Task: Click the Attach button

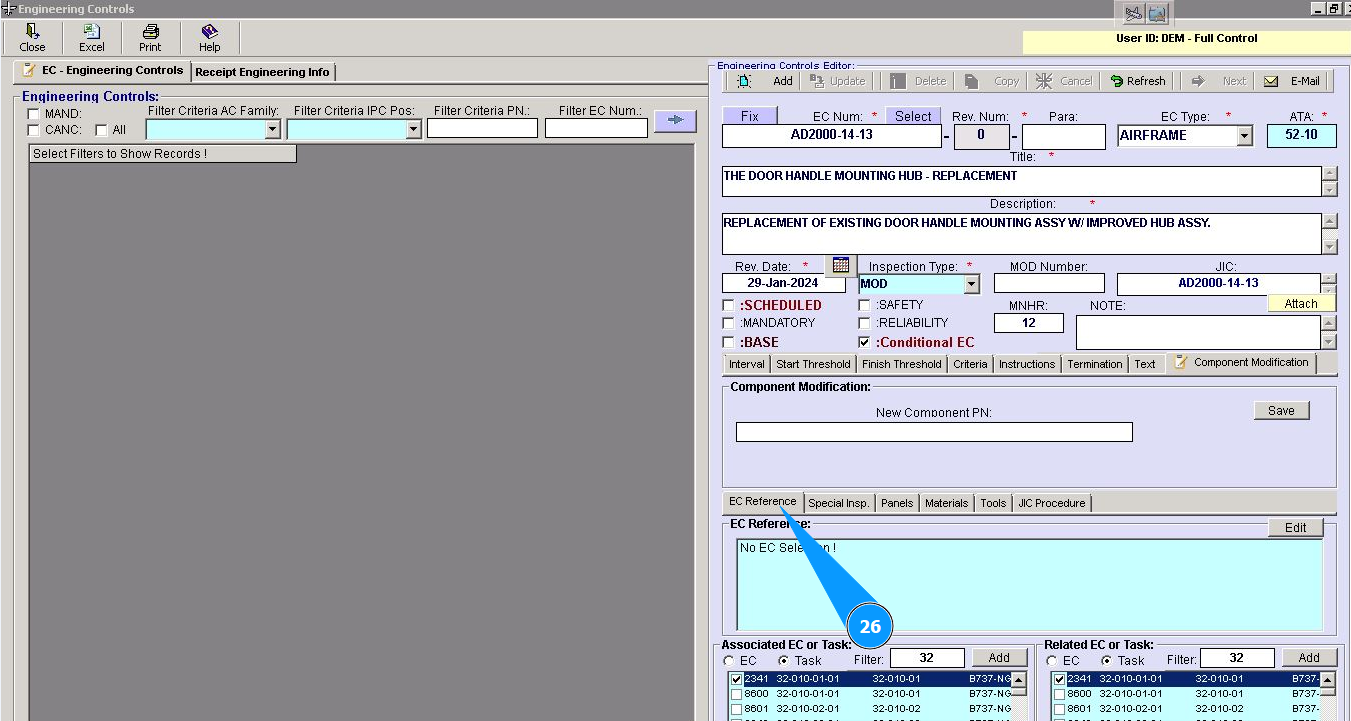Action: (x=1300, y=303)
